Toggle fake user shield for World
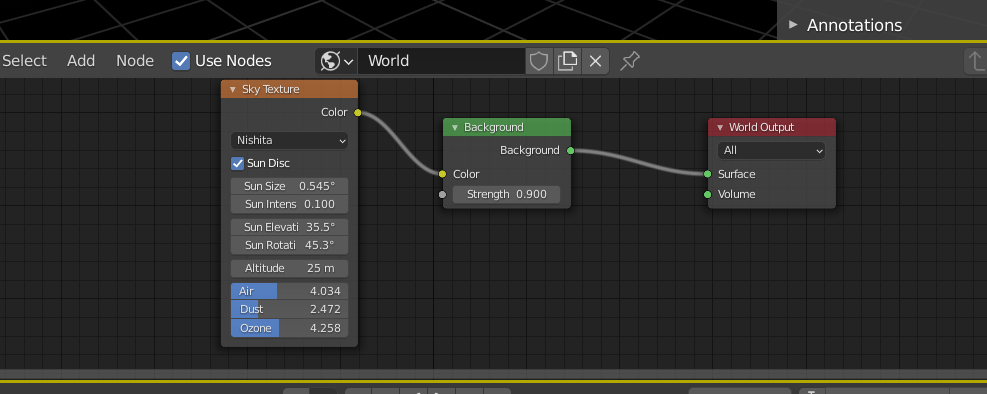The image size is (987, 394). click(539, 61)
